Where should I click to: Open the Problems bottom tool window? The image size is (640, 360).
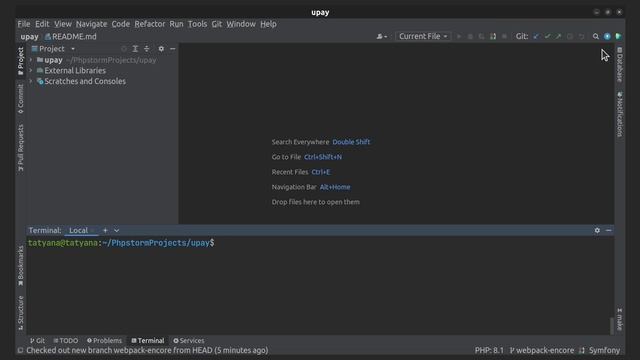pos(104,340)
